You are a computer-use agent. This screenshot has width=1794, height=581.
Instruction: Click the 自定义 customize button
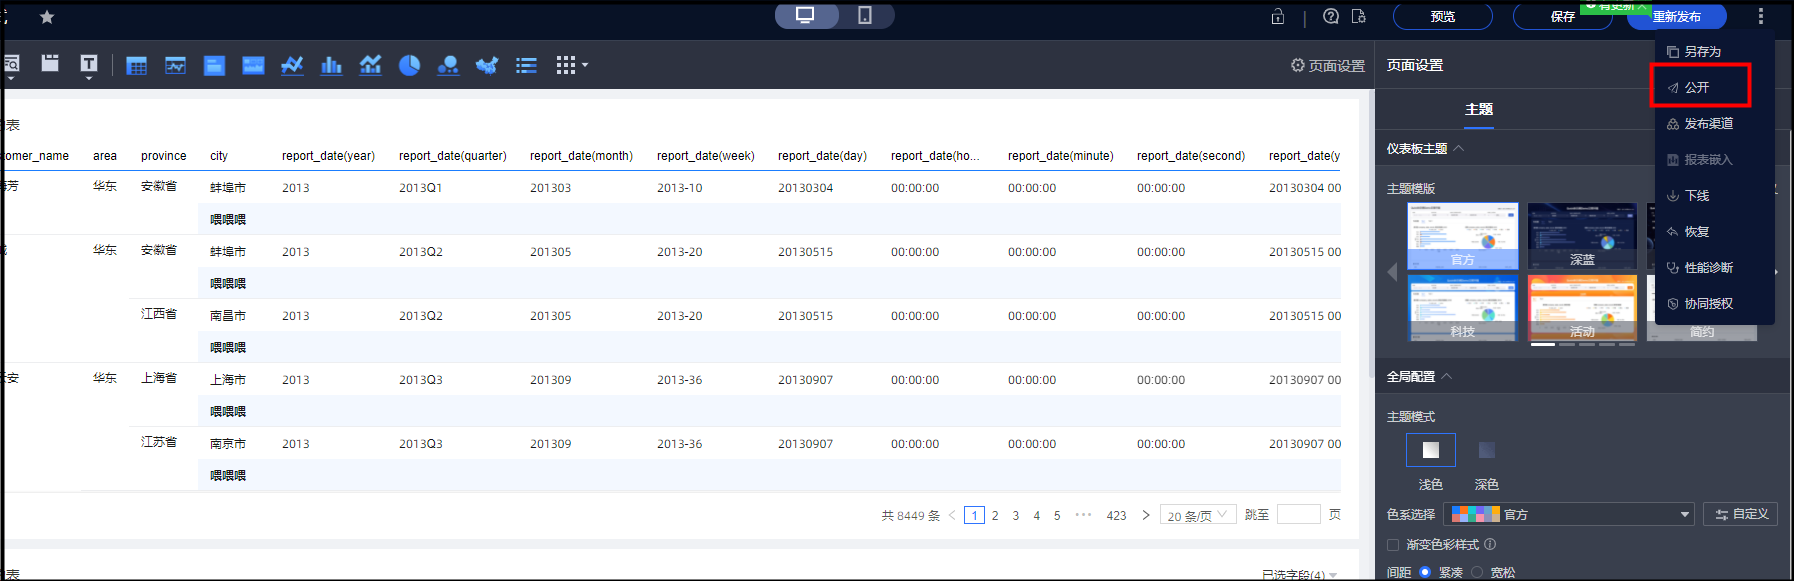click(x=1740, y=514)
